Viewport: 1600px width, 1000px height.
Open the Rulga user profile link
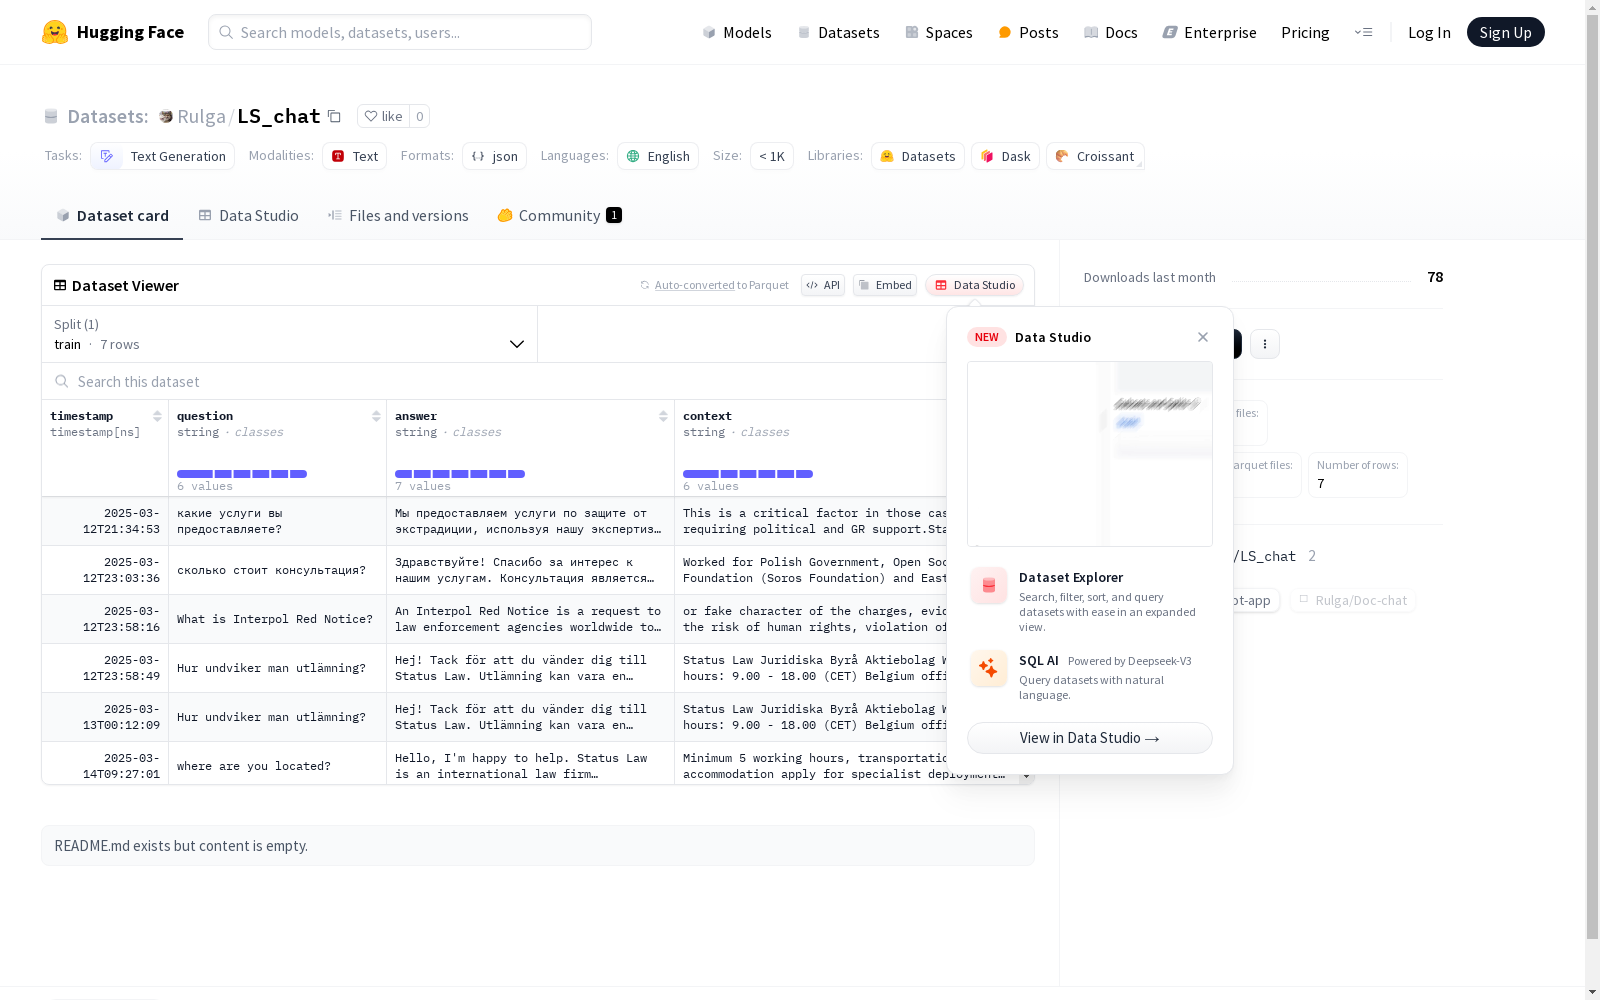[x=201, y=116]
